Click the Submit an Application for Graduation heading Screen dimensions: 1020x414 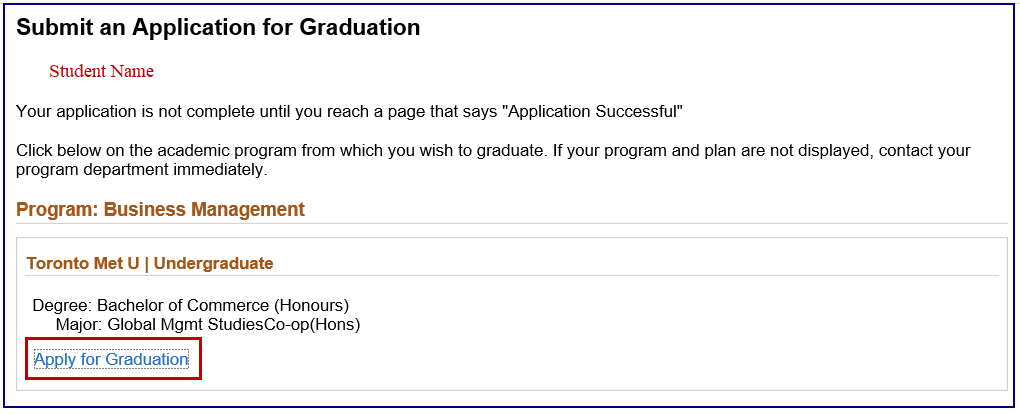(x=218, y=28)
